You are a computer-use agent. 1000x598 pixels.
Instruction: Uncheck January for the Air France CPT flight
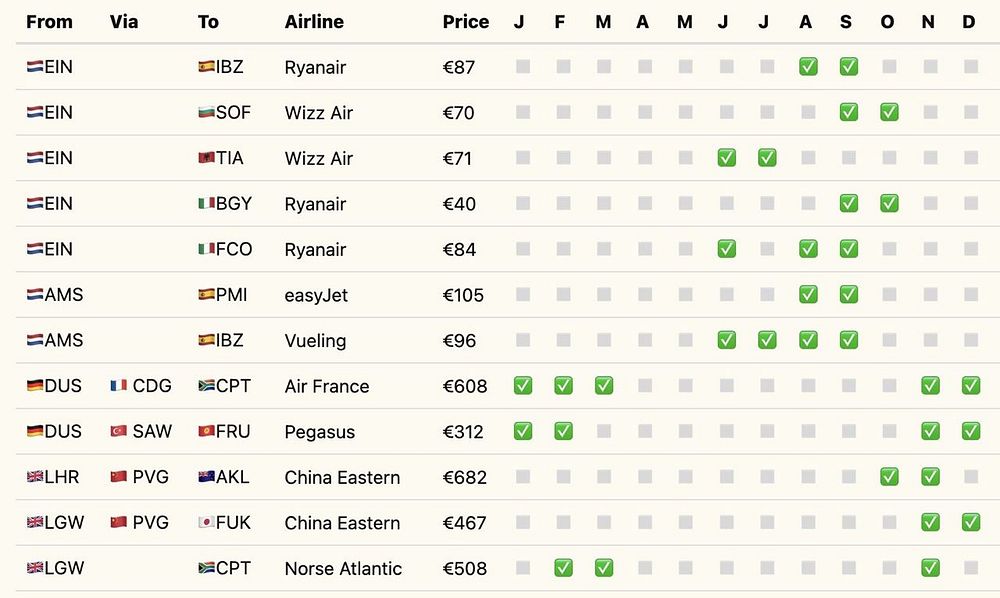point(523,386)
